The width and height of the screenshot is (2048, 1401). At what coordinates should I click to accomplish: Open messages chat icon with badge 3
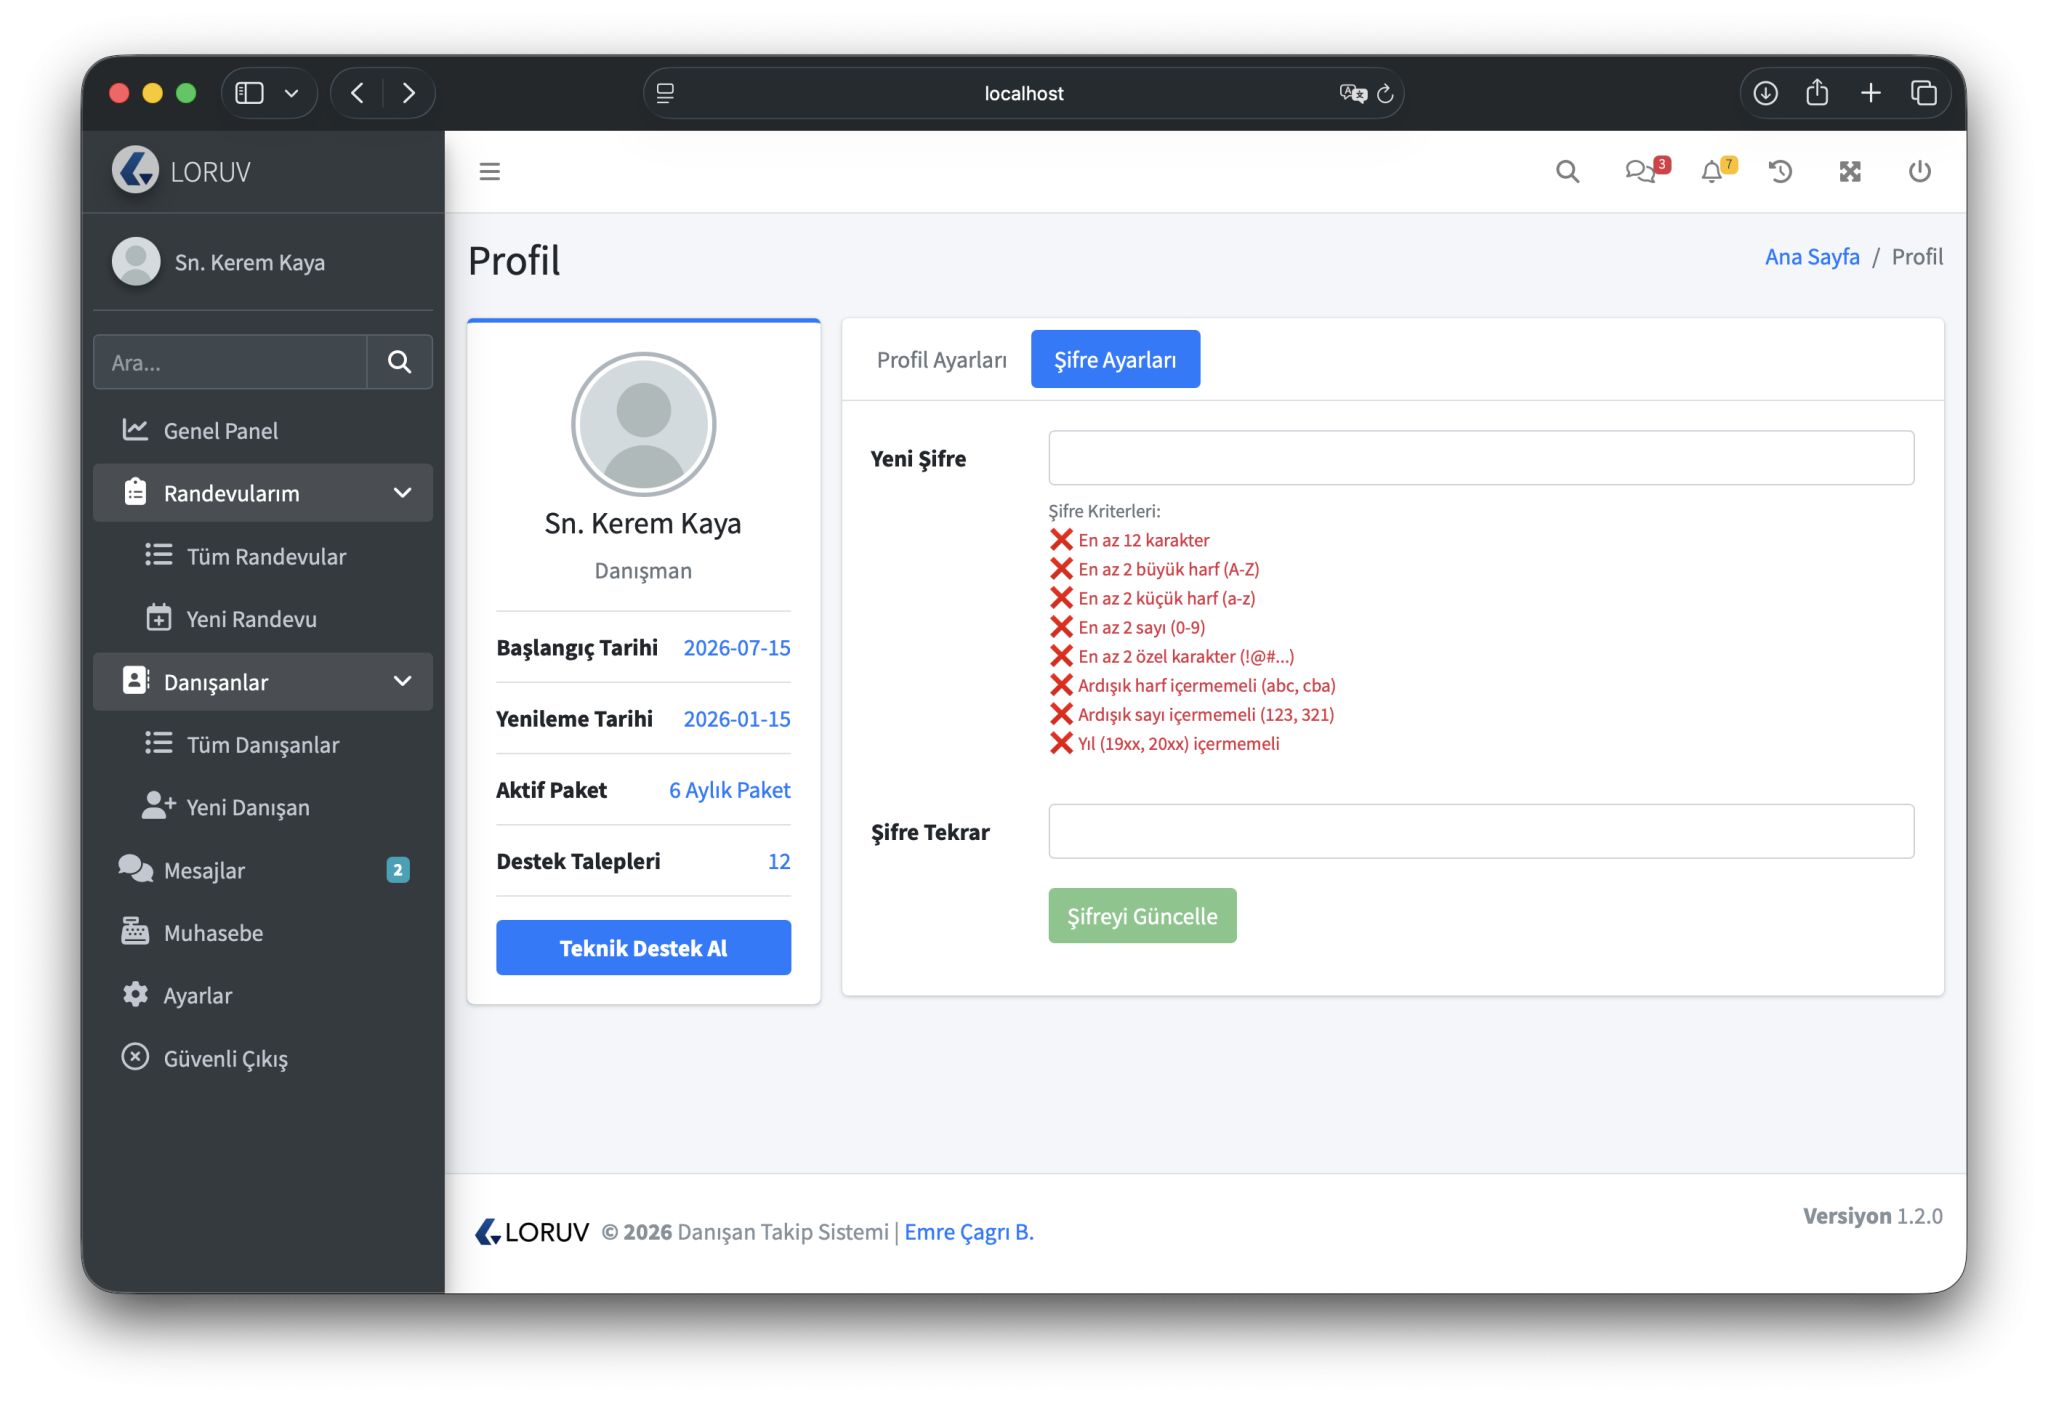click(1639, 172)
